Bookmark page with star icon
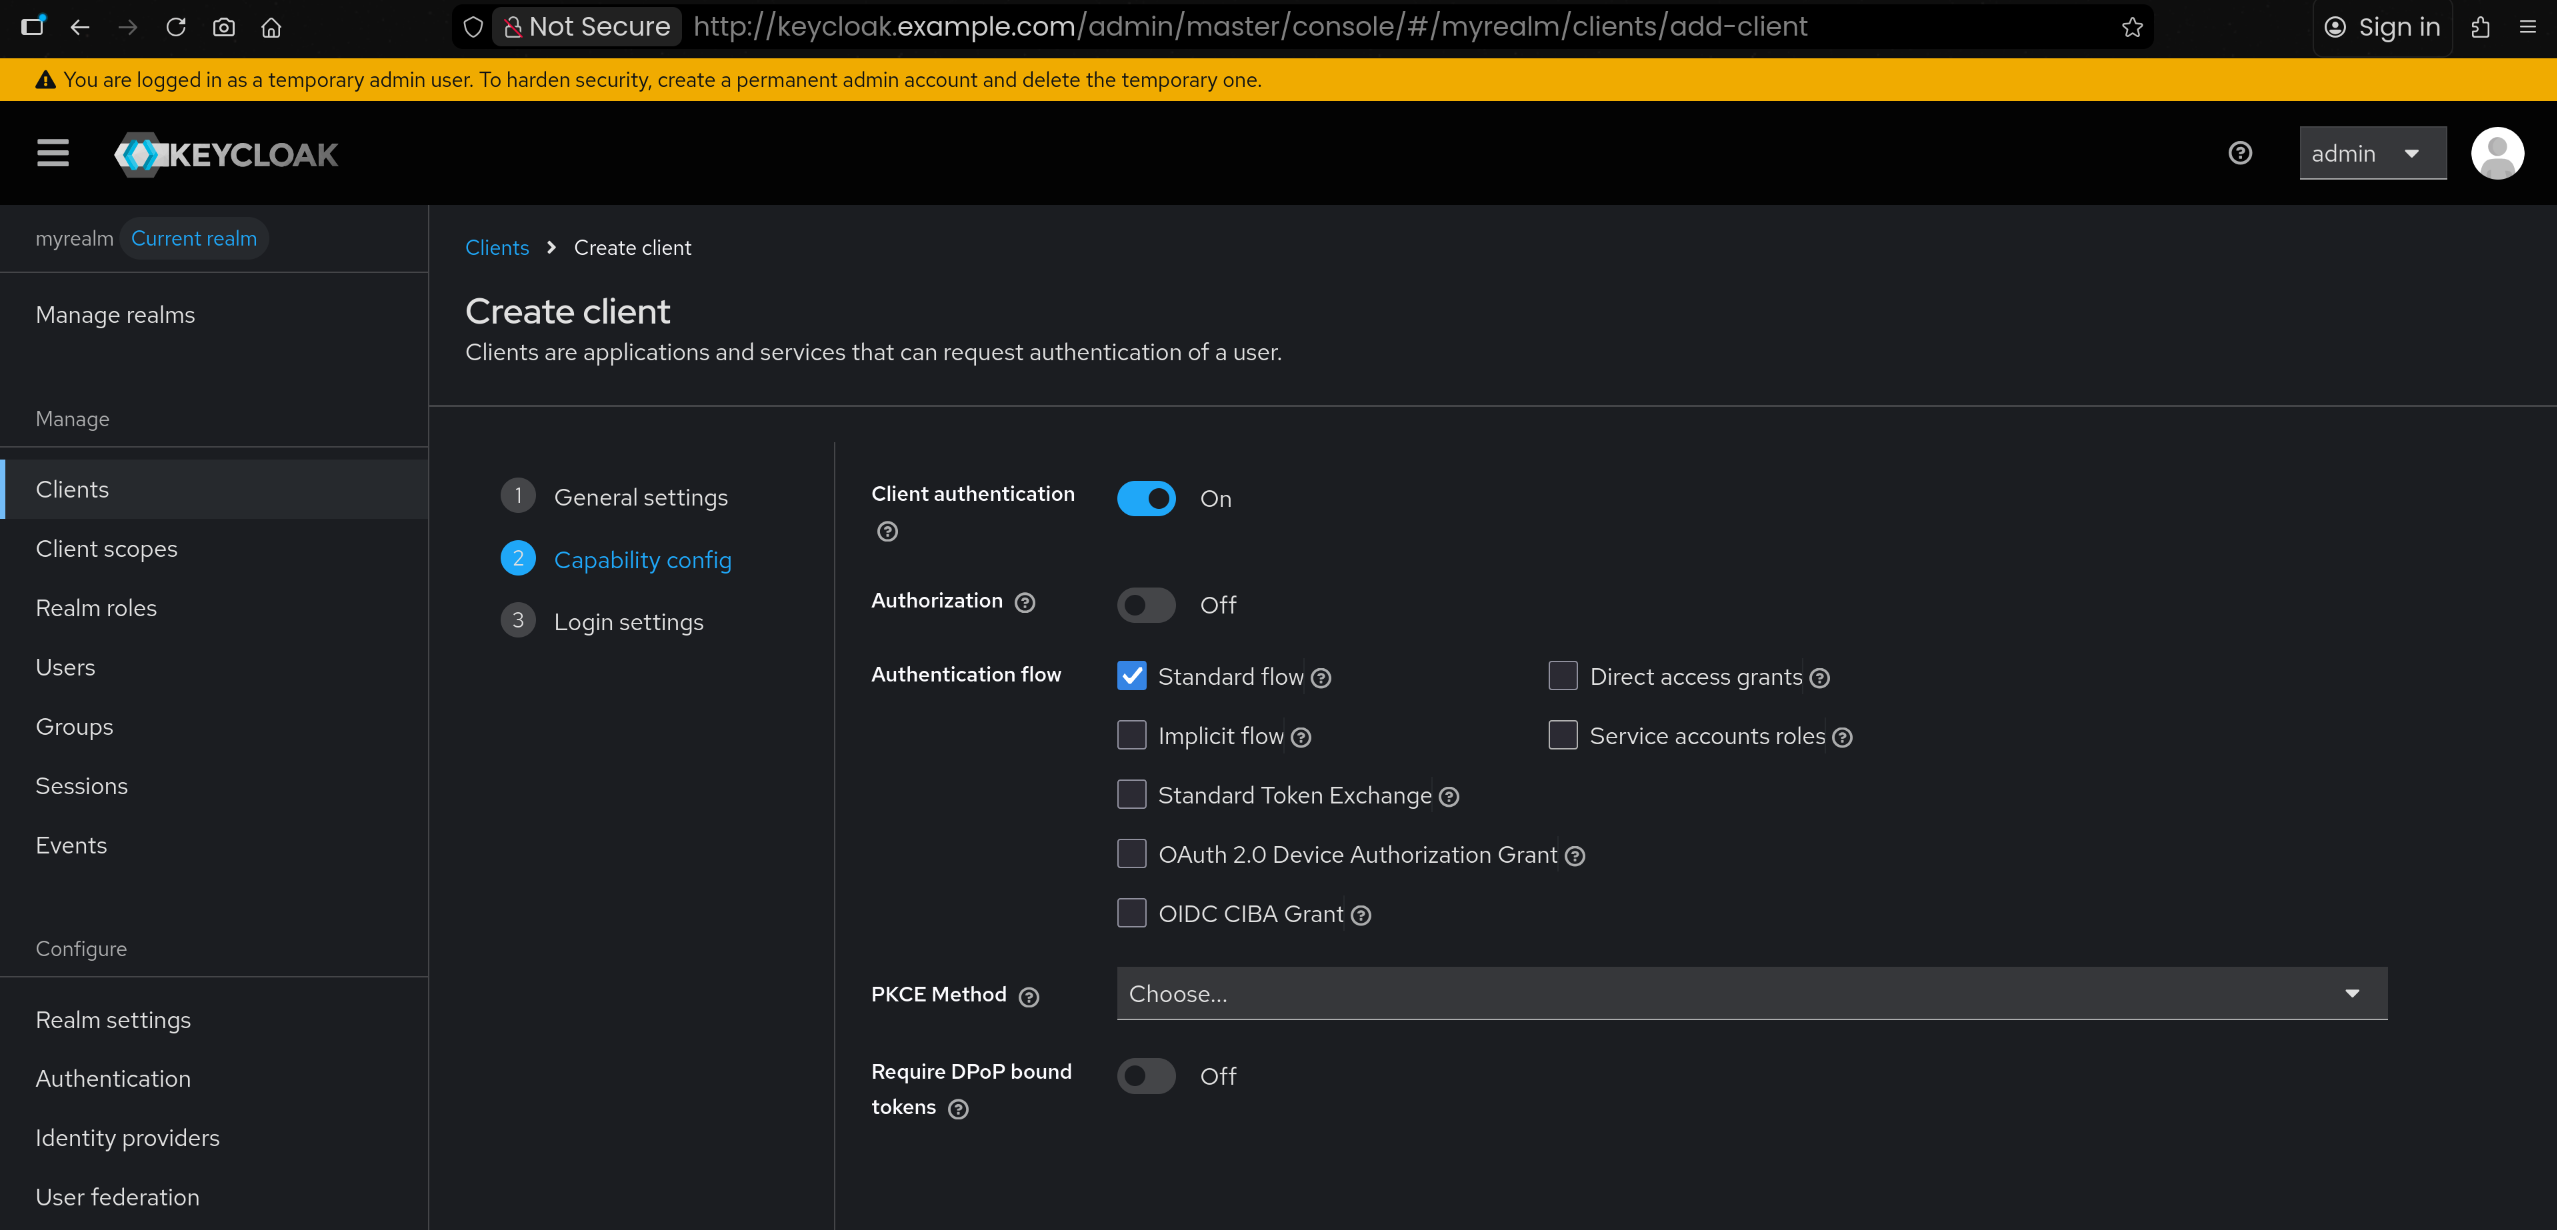2557x1230 pixels. tap(2132, 27)
